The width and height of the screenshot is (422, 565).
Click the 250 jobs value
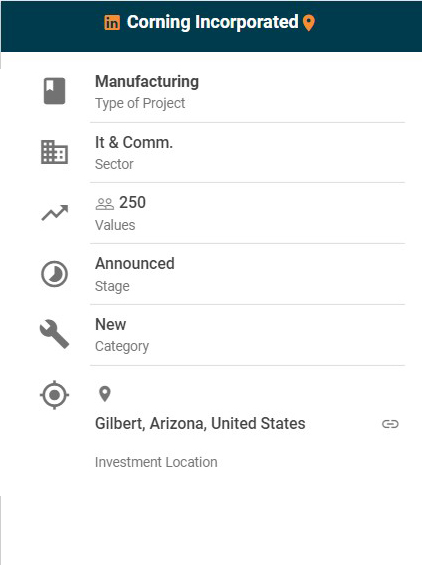(133, 203)
